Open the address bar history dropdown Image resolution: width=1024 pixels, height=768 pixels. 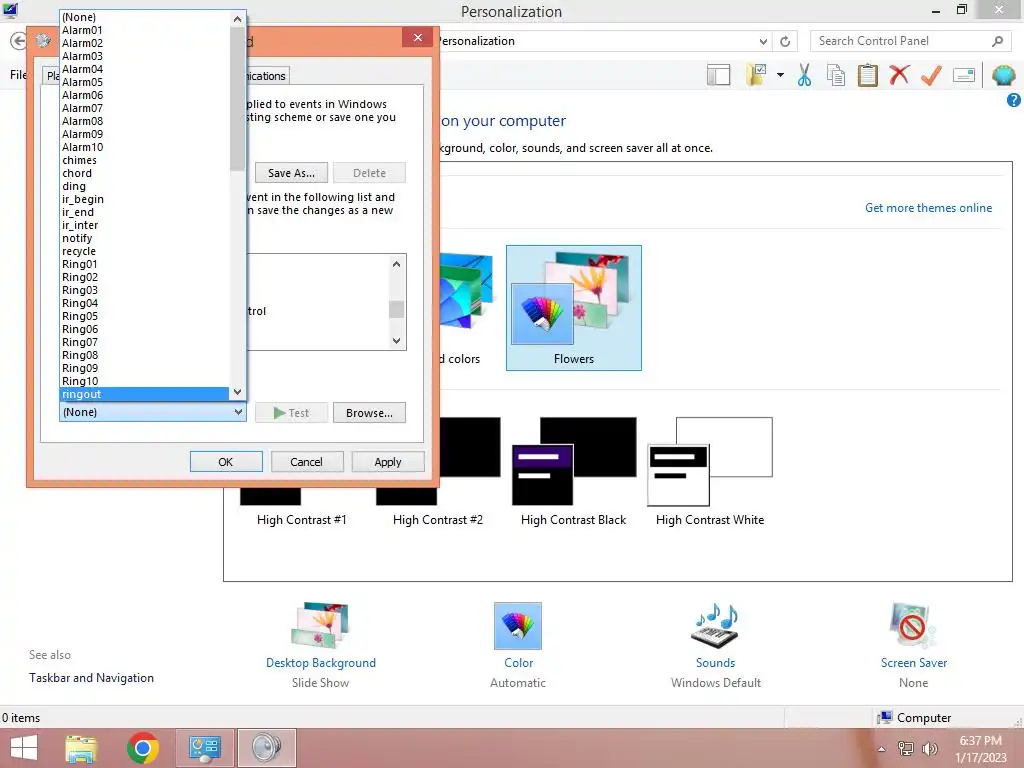(x=763, y=41)
